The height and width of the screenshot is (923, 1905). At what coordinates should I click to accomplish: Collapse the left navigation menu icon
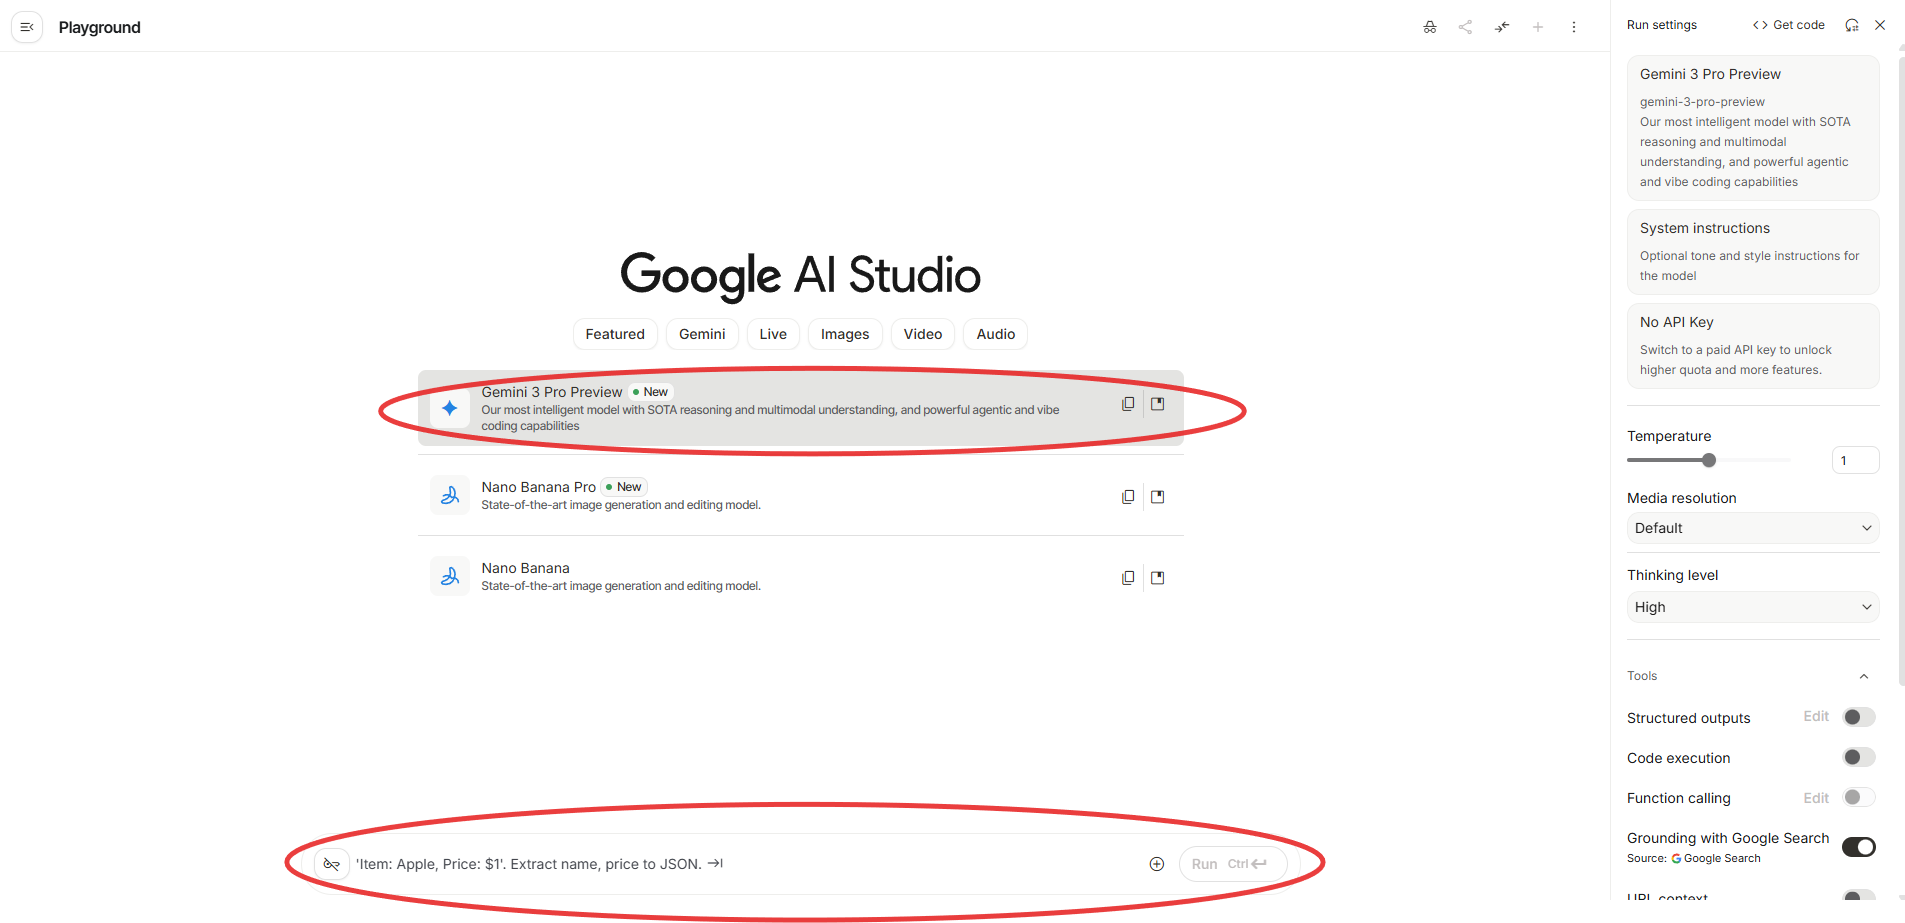[x=27, y=27]
